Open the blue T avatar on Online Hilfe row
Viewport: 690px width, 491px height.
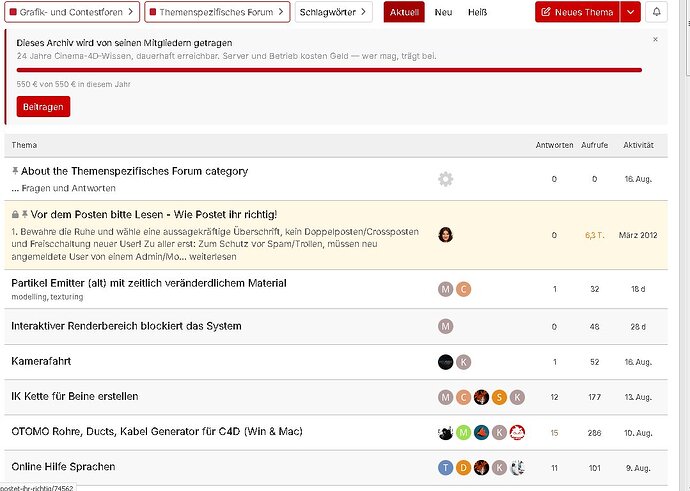pos(445,468)
